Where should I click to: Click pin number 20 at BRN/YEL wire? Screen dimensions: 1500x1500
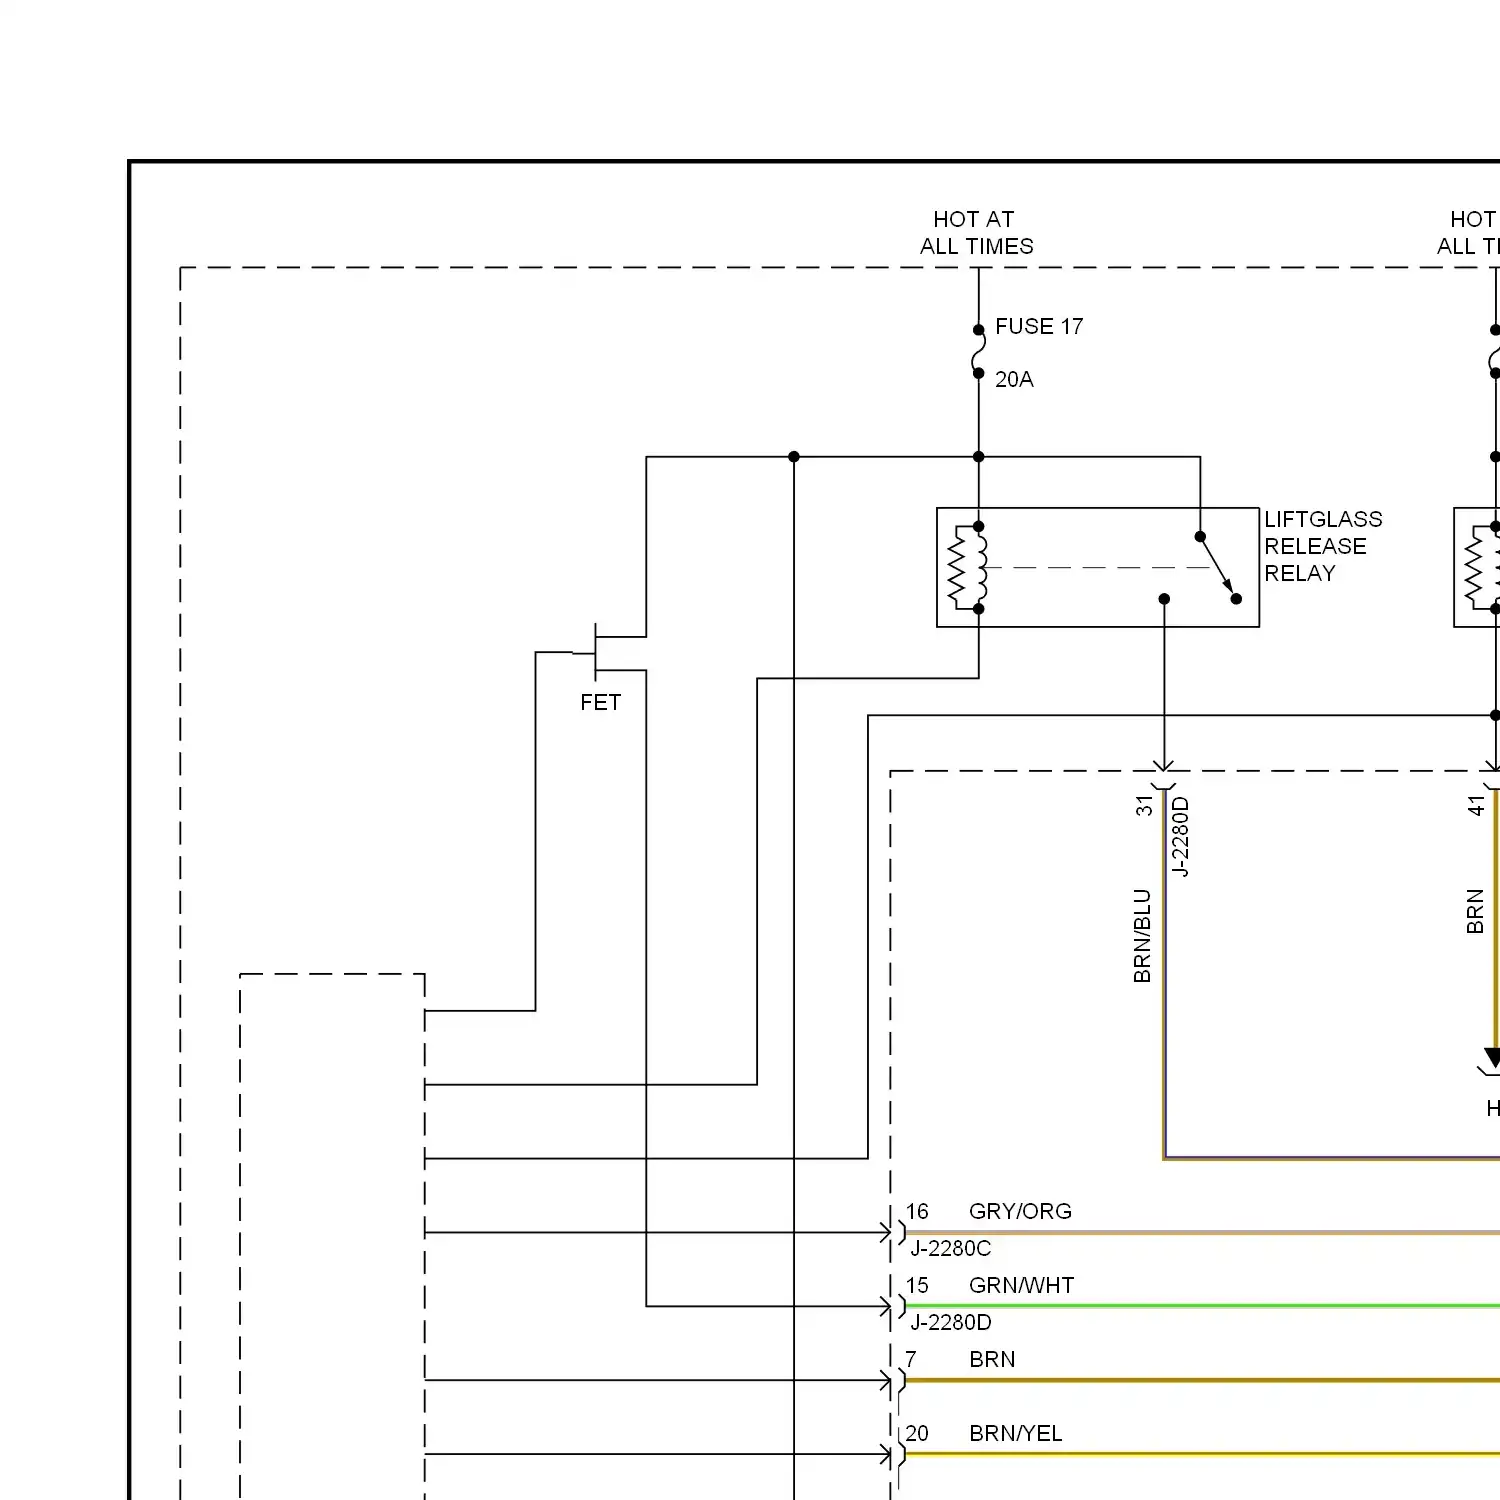[917, 1434]
